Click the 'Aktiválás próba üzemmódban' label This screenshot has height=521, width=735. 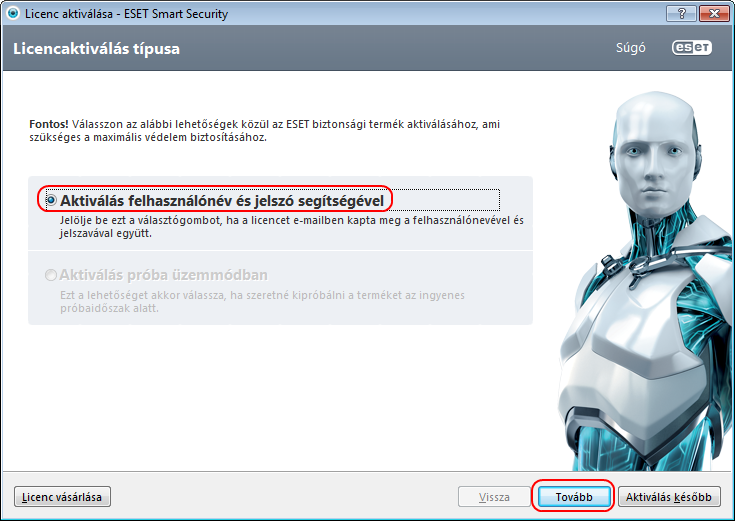tap(164, 275)
